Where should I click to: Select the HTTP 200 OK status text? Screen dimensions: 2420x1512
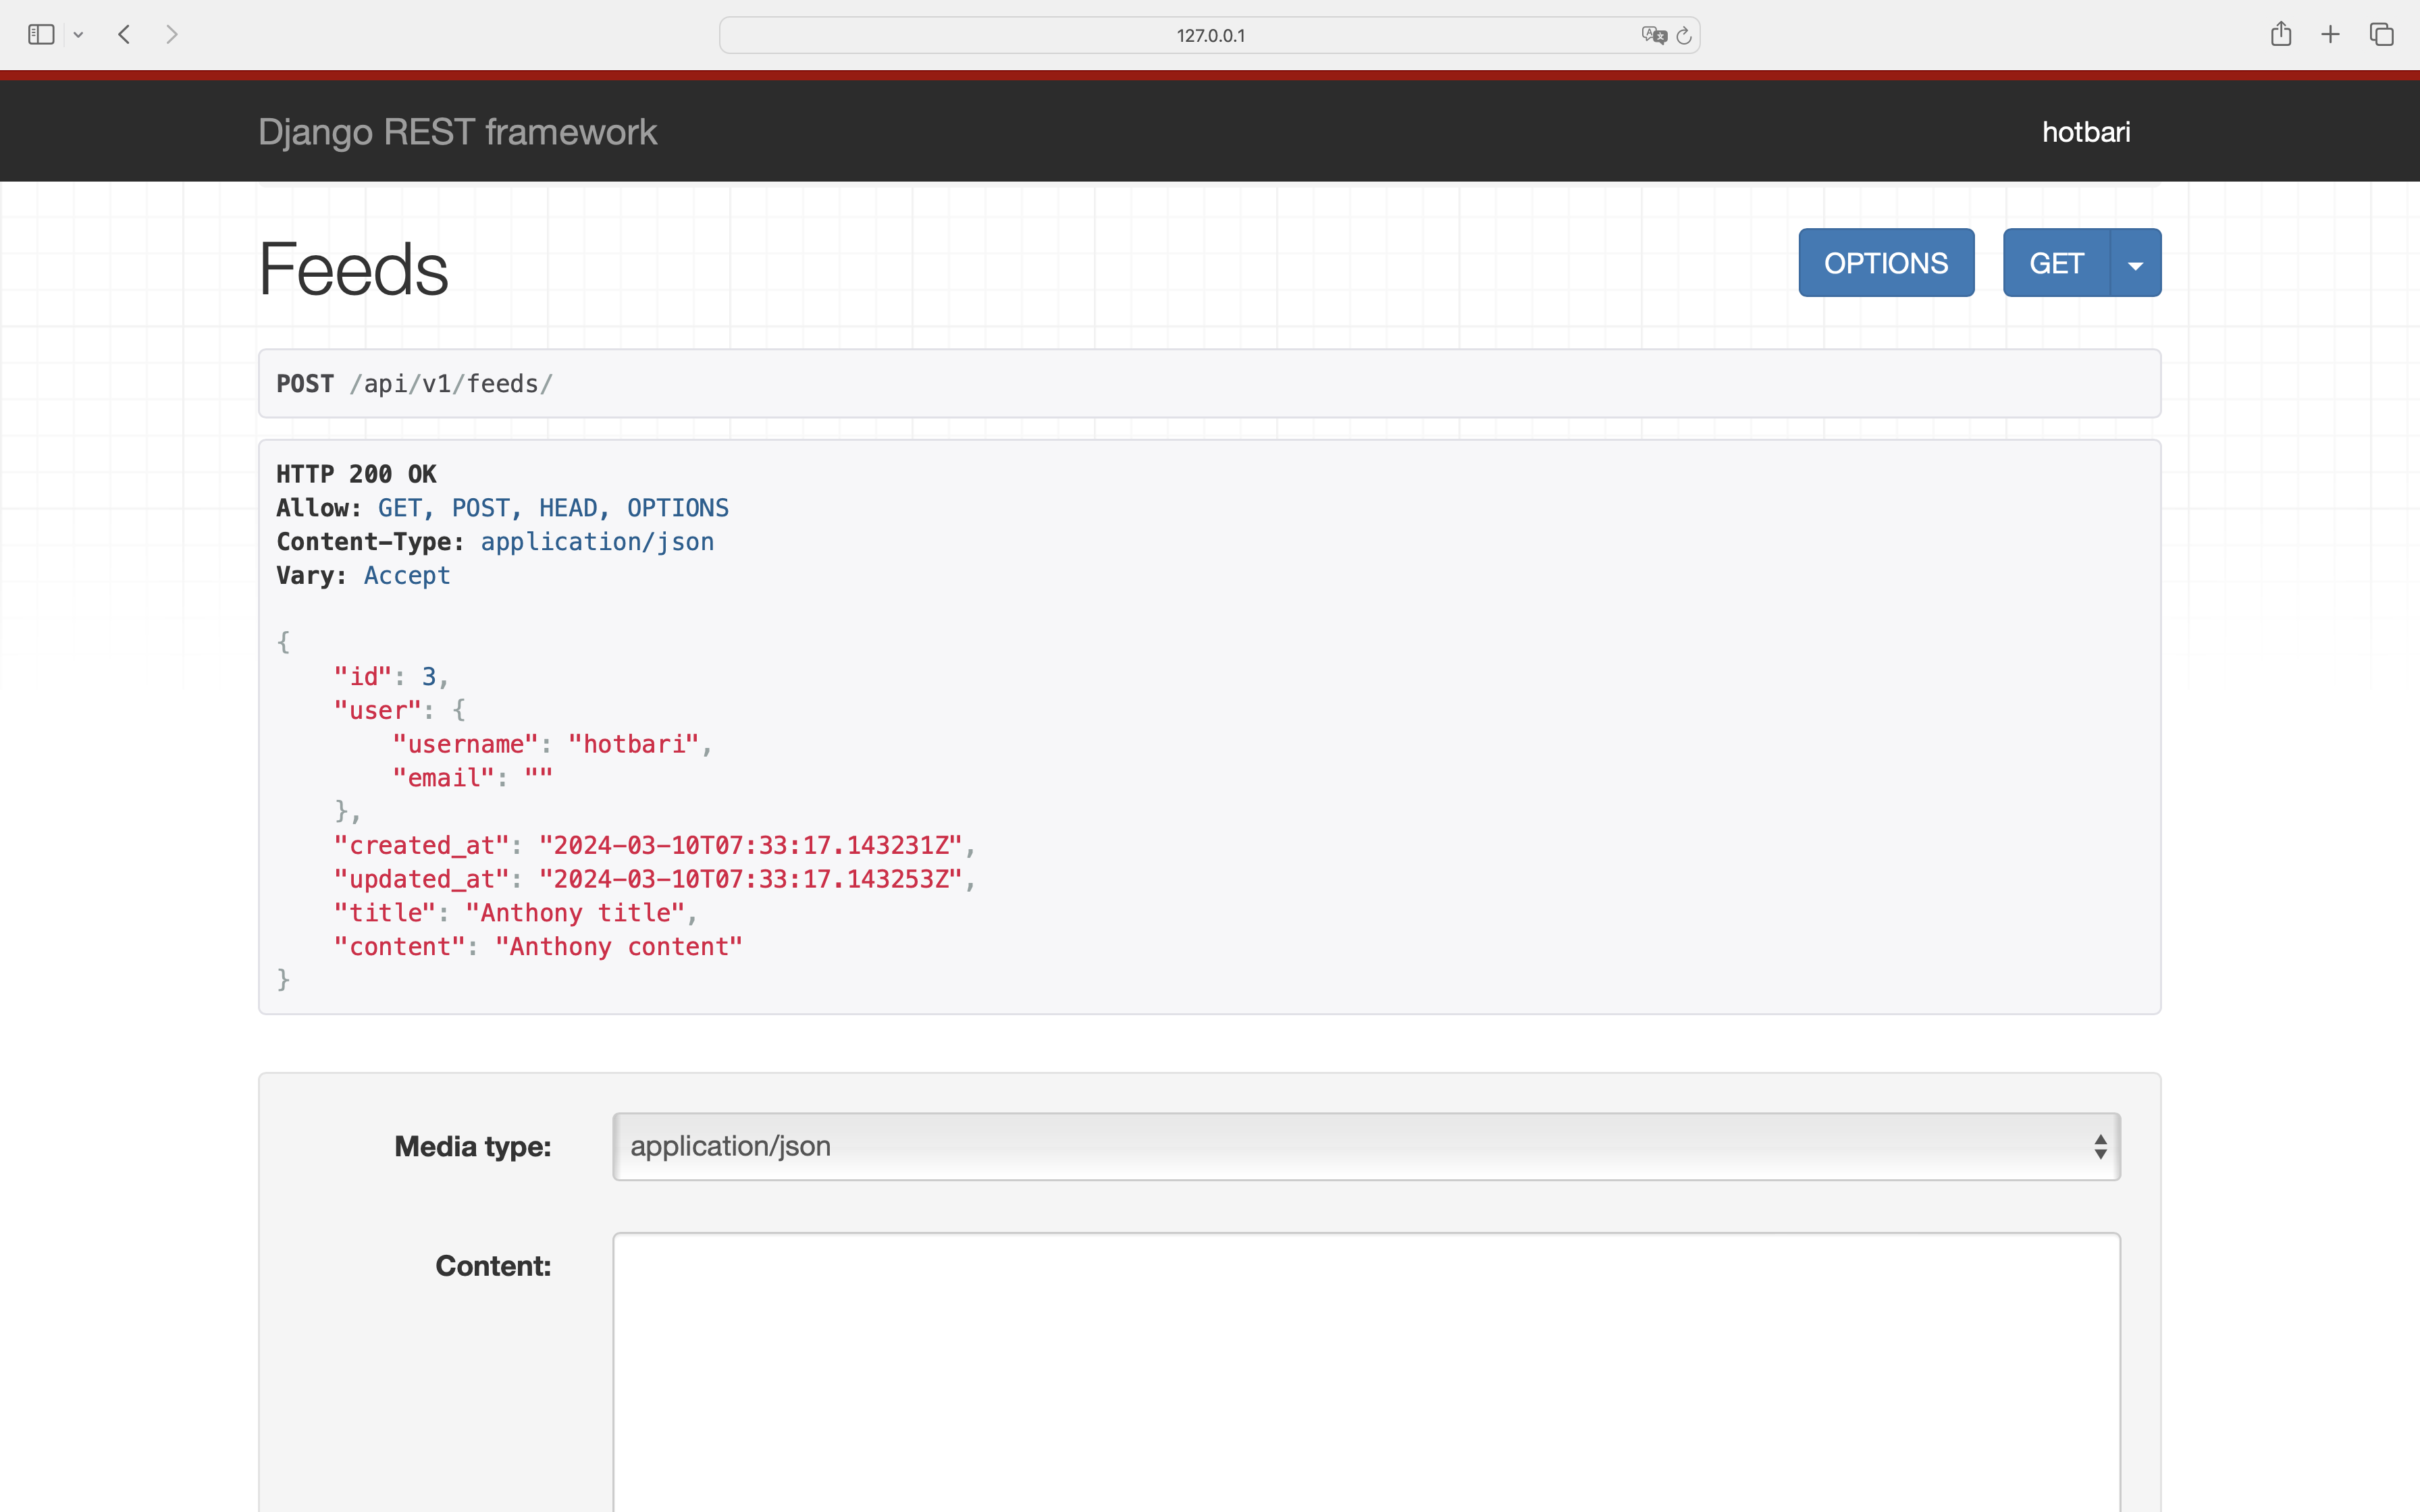(356, 474)
